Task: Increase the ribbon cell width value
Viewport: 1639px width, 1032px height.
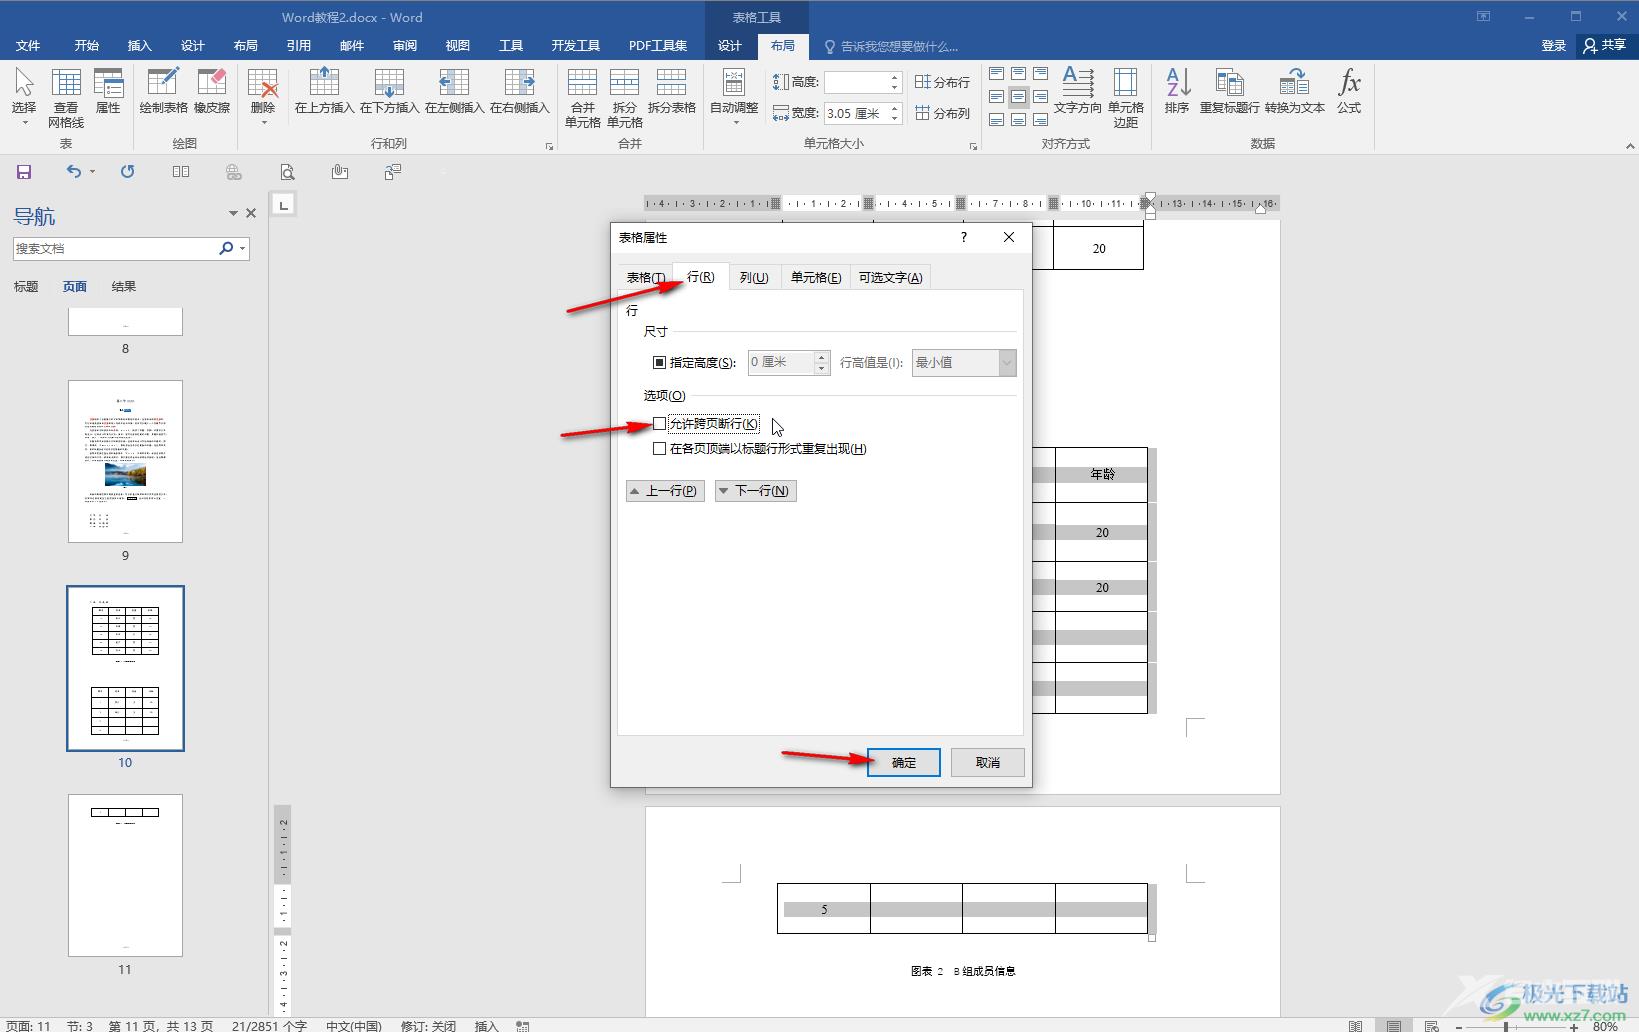Action: coord(895,108)
